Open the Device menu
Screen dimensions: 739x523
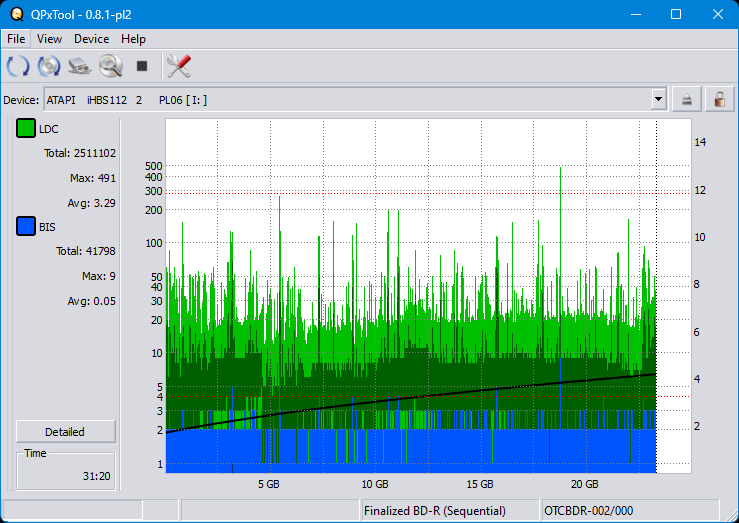pyautogui.click(x=91, y=39)
